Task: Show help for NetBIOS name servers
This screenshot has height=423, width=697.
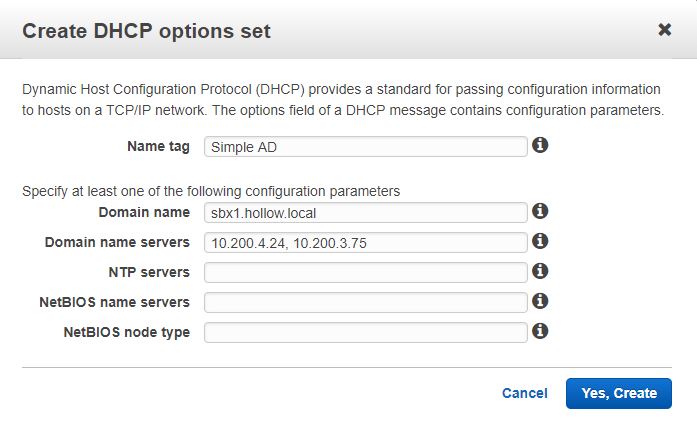Action: 540,301
